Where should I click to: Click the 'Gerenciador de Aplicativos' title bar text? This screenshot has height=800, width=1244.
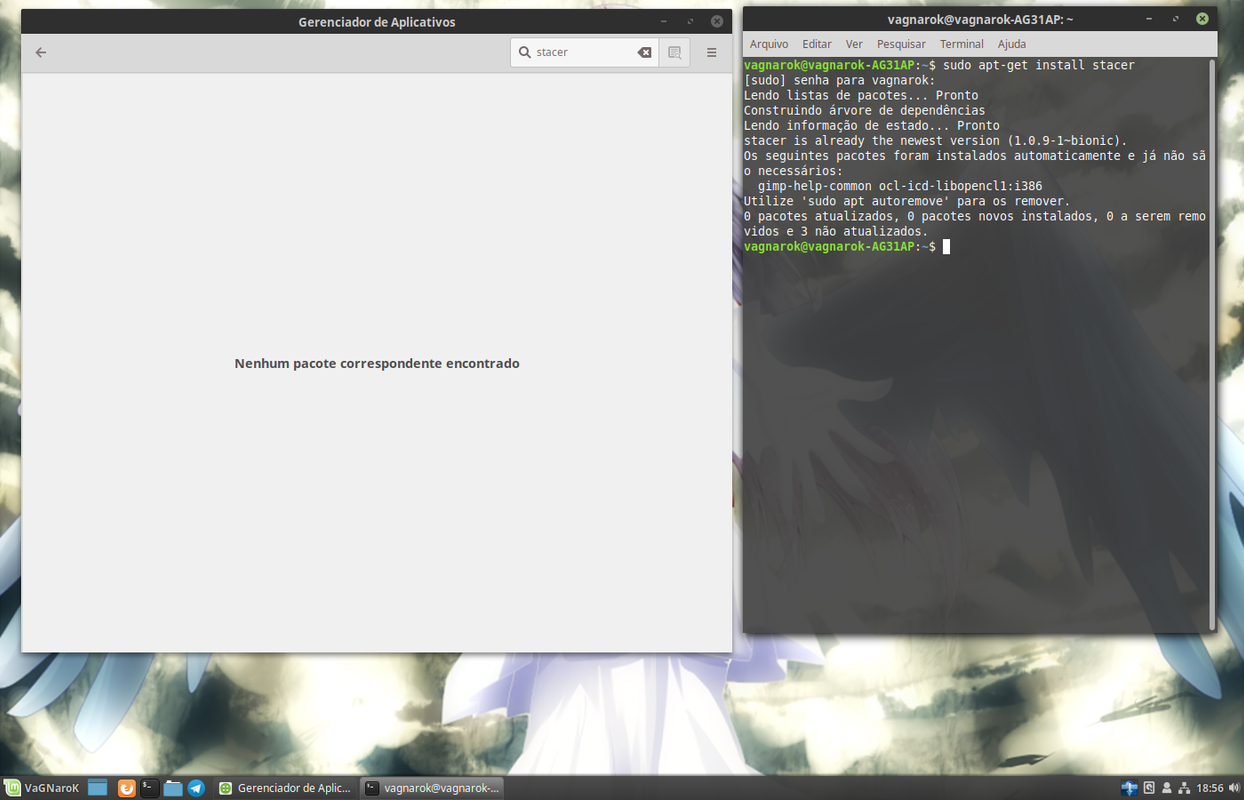(x=377, y=22)
